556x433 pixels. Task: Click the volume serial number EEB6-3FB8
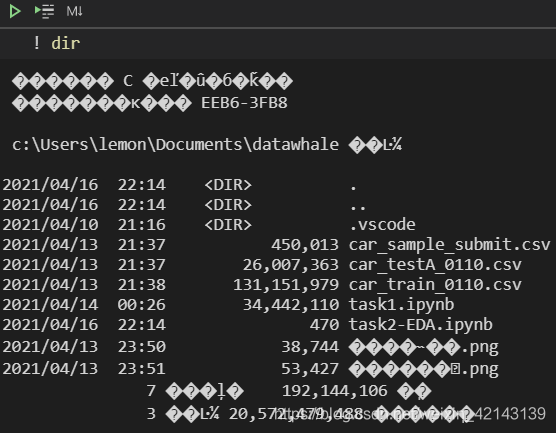pyautogui.click(x=244, y=103)
